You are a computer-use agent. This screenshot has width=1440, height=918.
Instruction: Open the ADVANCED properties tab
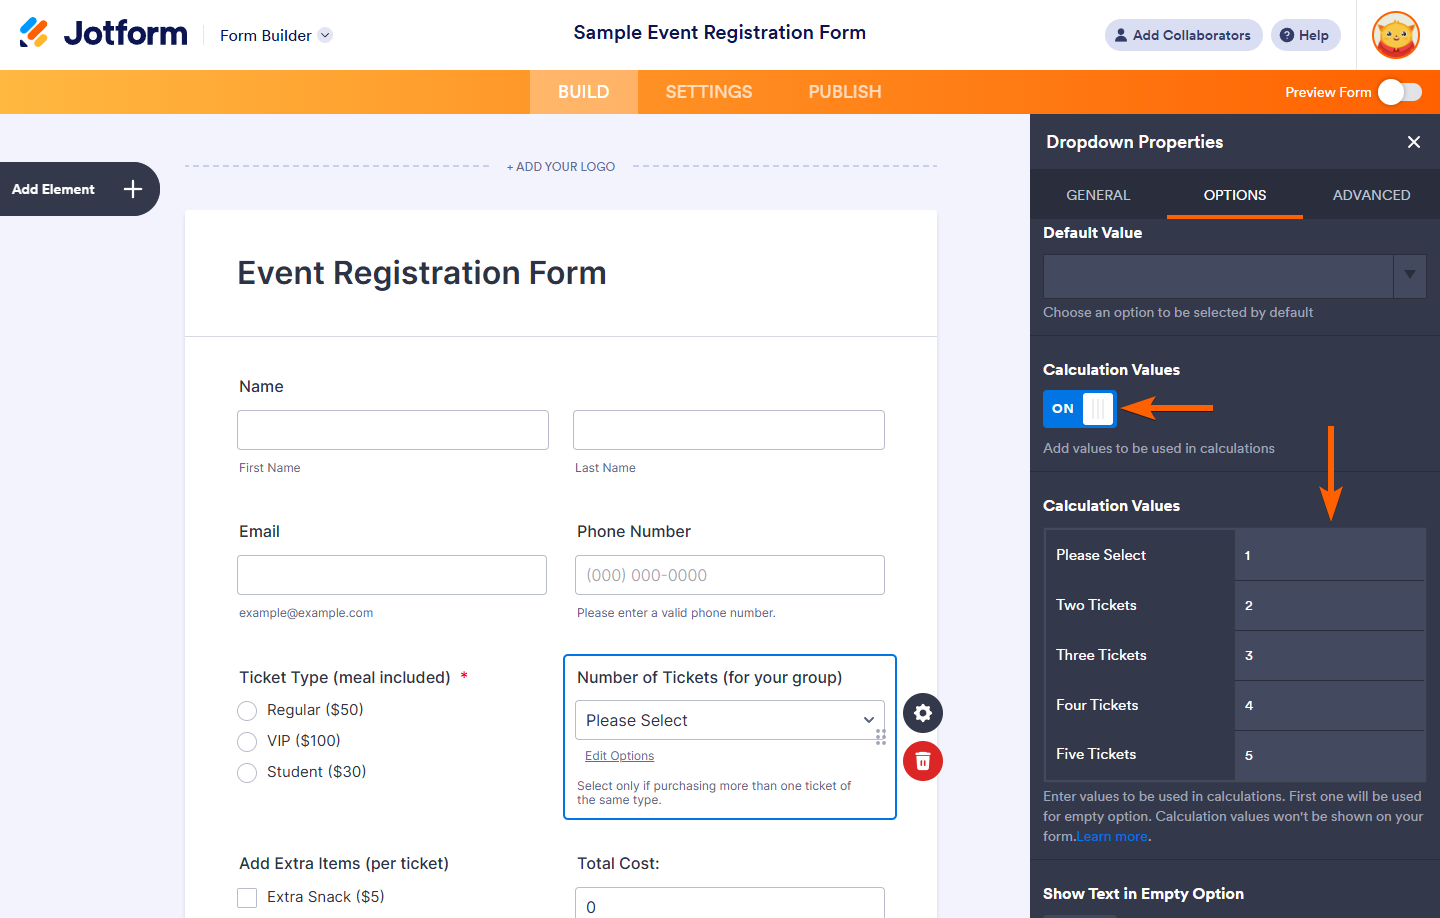tap(1371, 195)
